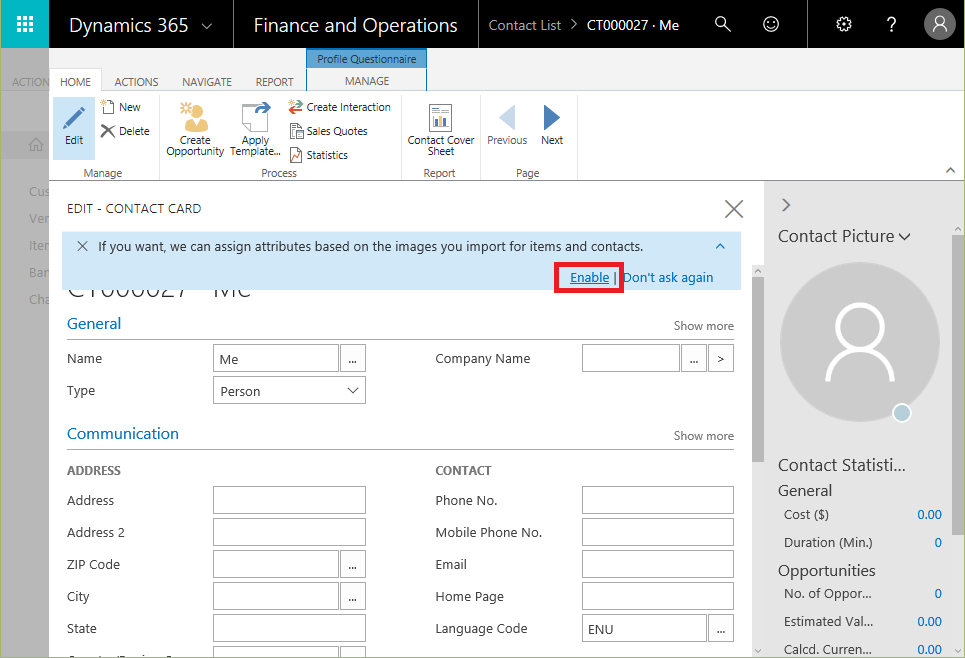This screenshot has width=965, height=658.
Task: Close the Edit Contact Card dialog
Action: pos(734,209)
